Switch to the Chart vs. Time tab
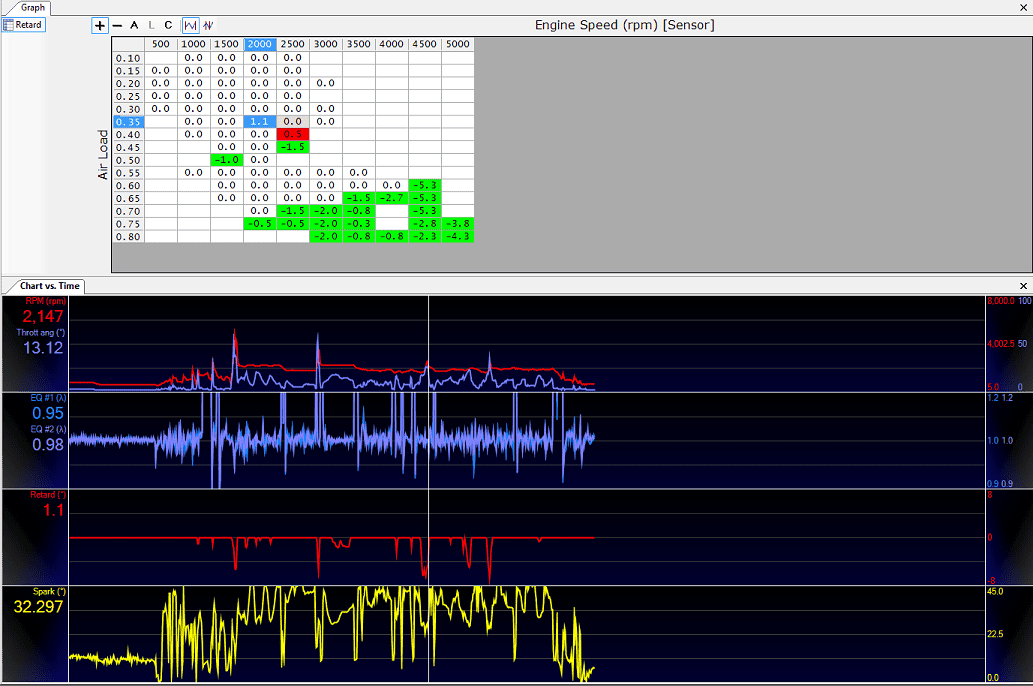The width and height of the screenshot is (1033, 686). click(x=49, y=286)
